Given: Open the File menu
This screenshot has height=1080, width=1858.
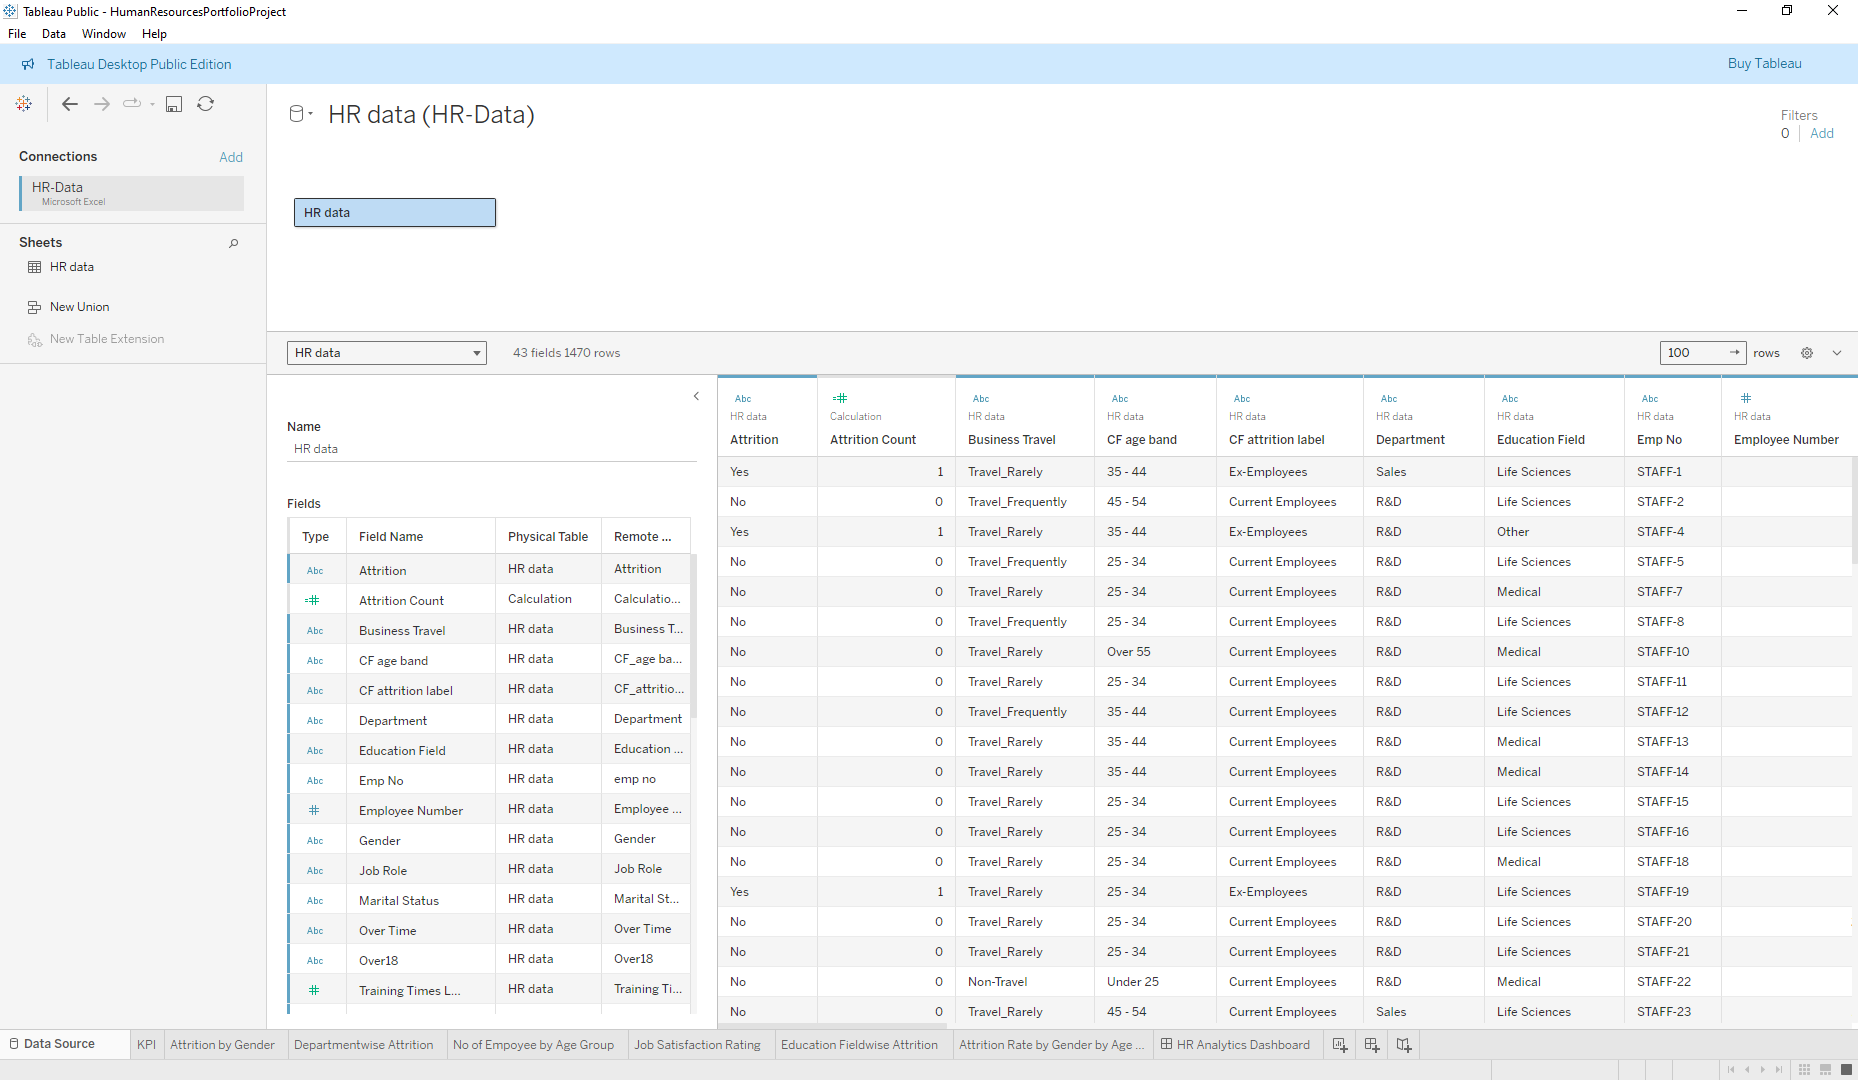Looking at the screenshot, I should pos(17,34).
